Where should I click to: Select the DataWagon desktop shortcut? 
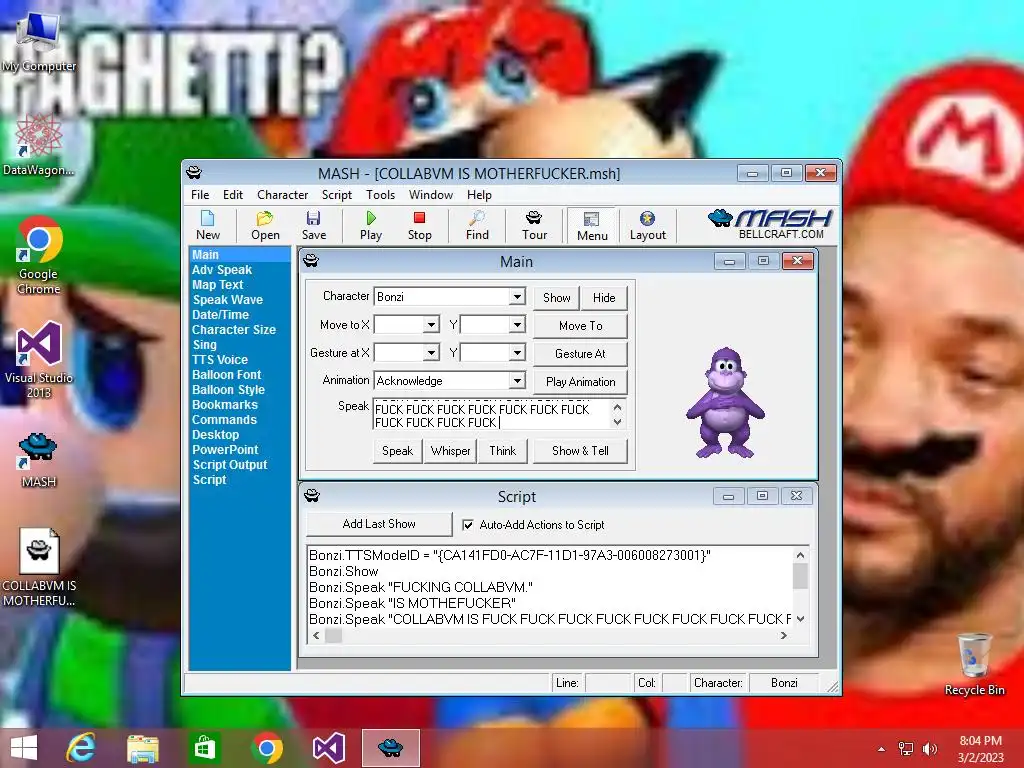tap(39, 145)
